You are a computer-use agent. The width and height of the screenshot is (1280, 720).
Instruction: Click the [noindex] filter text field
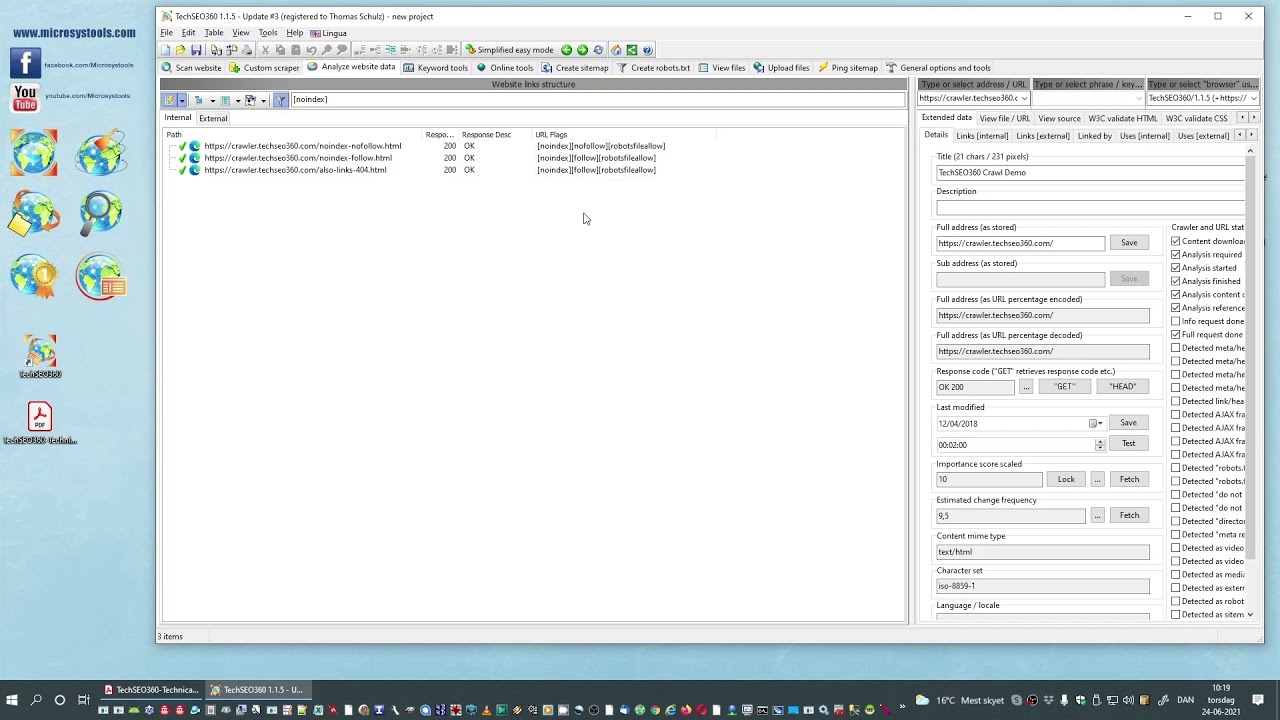click(x=597, y=100)
